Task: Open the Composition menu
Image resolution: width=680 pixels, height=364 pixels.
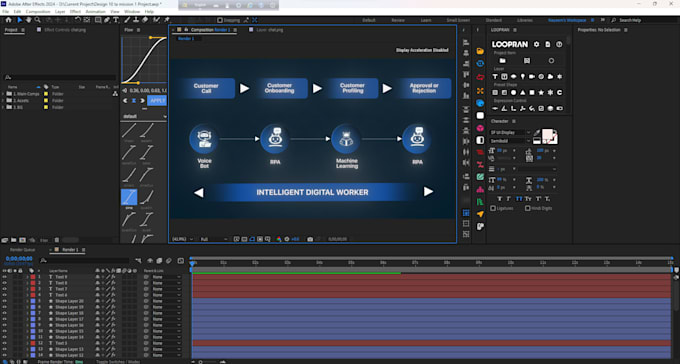Action: tap(38, 12)
